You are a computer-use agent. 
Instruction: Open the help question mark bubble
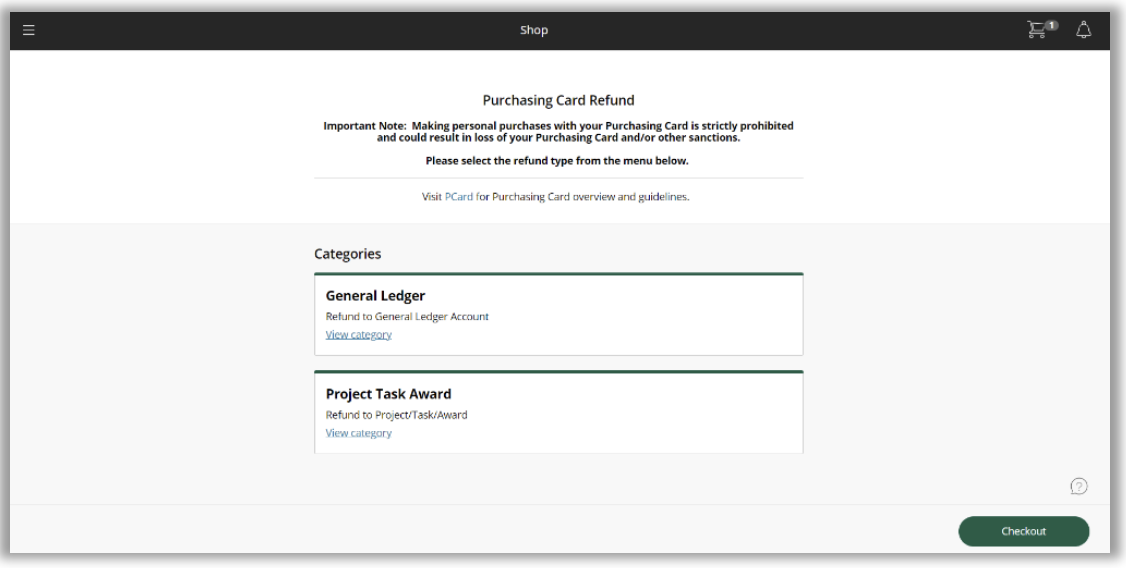pos(1079,486)
